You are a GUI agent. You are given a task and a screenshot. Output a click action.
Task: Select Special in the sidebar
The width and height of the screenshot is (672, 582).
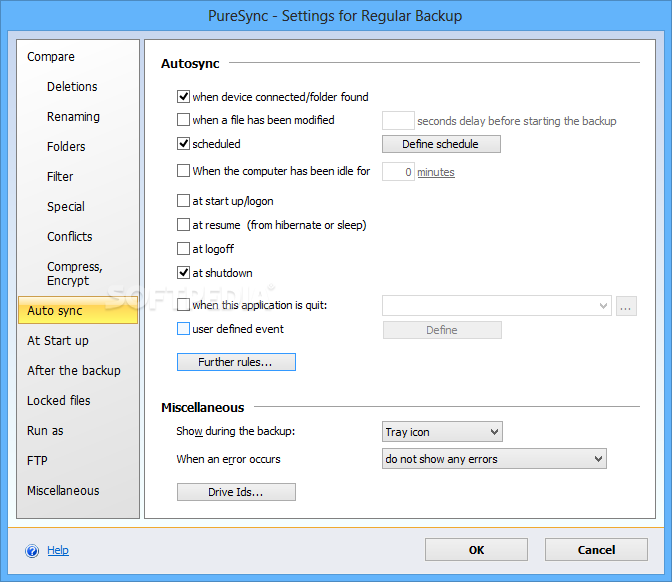[66, 207]
